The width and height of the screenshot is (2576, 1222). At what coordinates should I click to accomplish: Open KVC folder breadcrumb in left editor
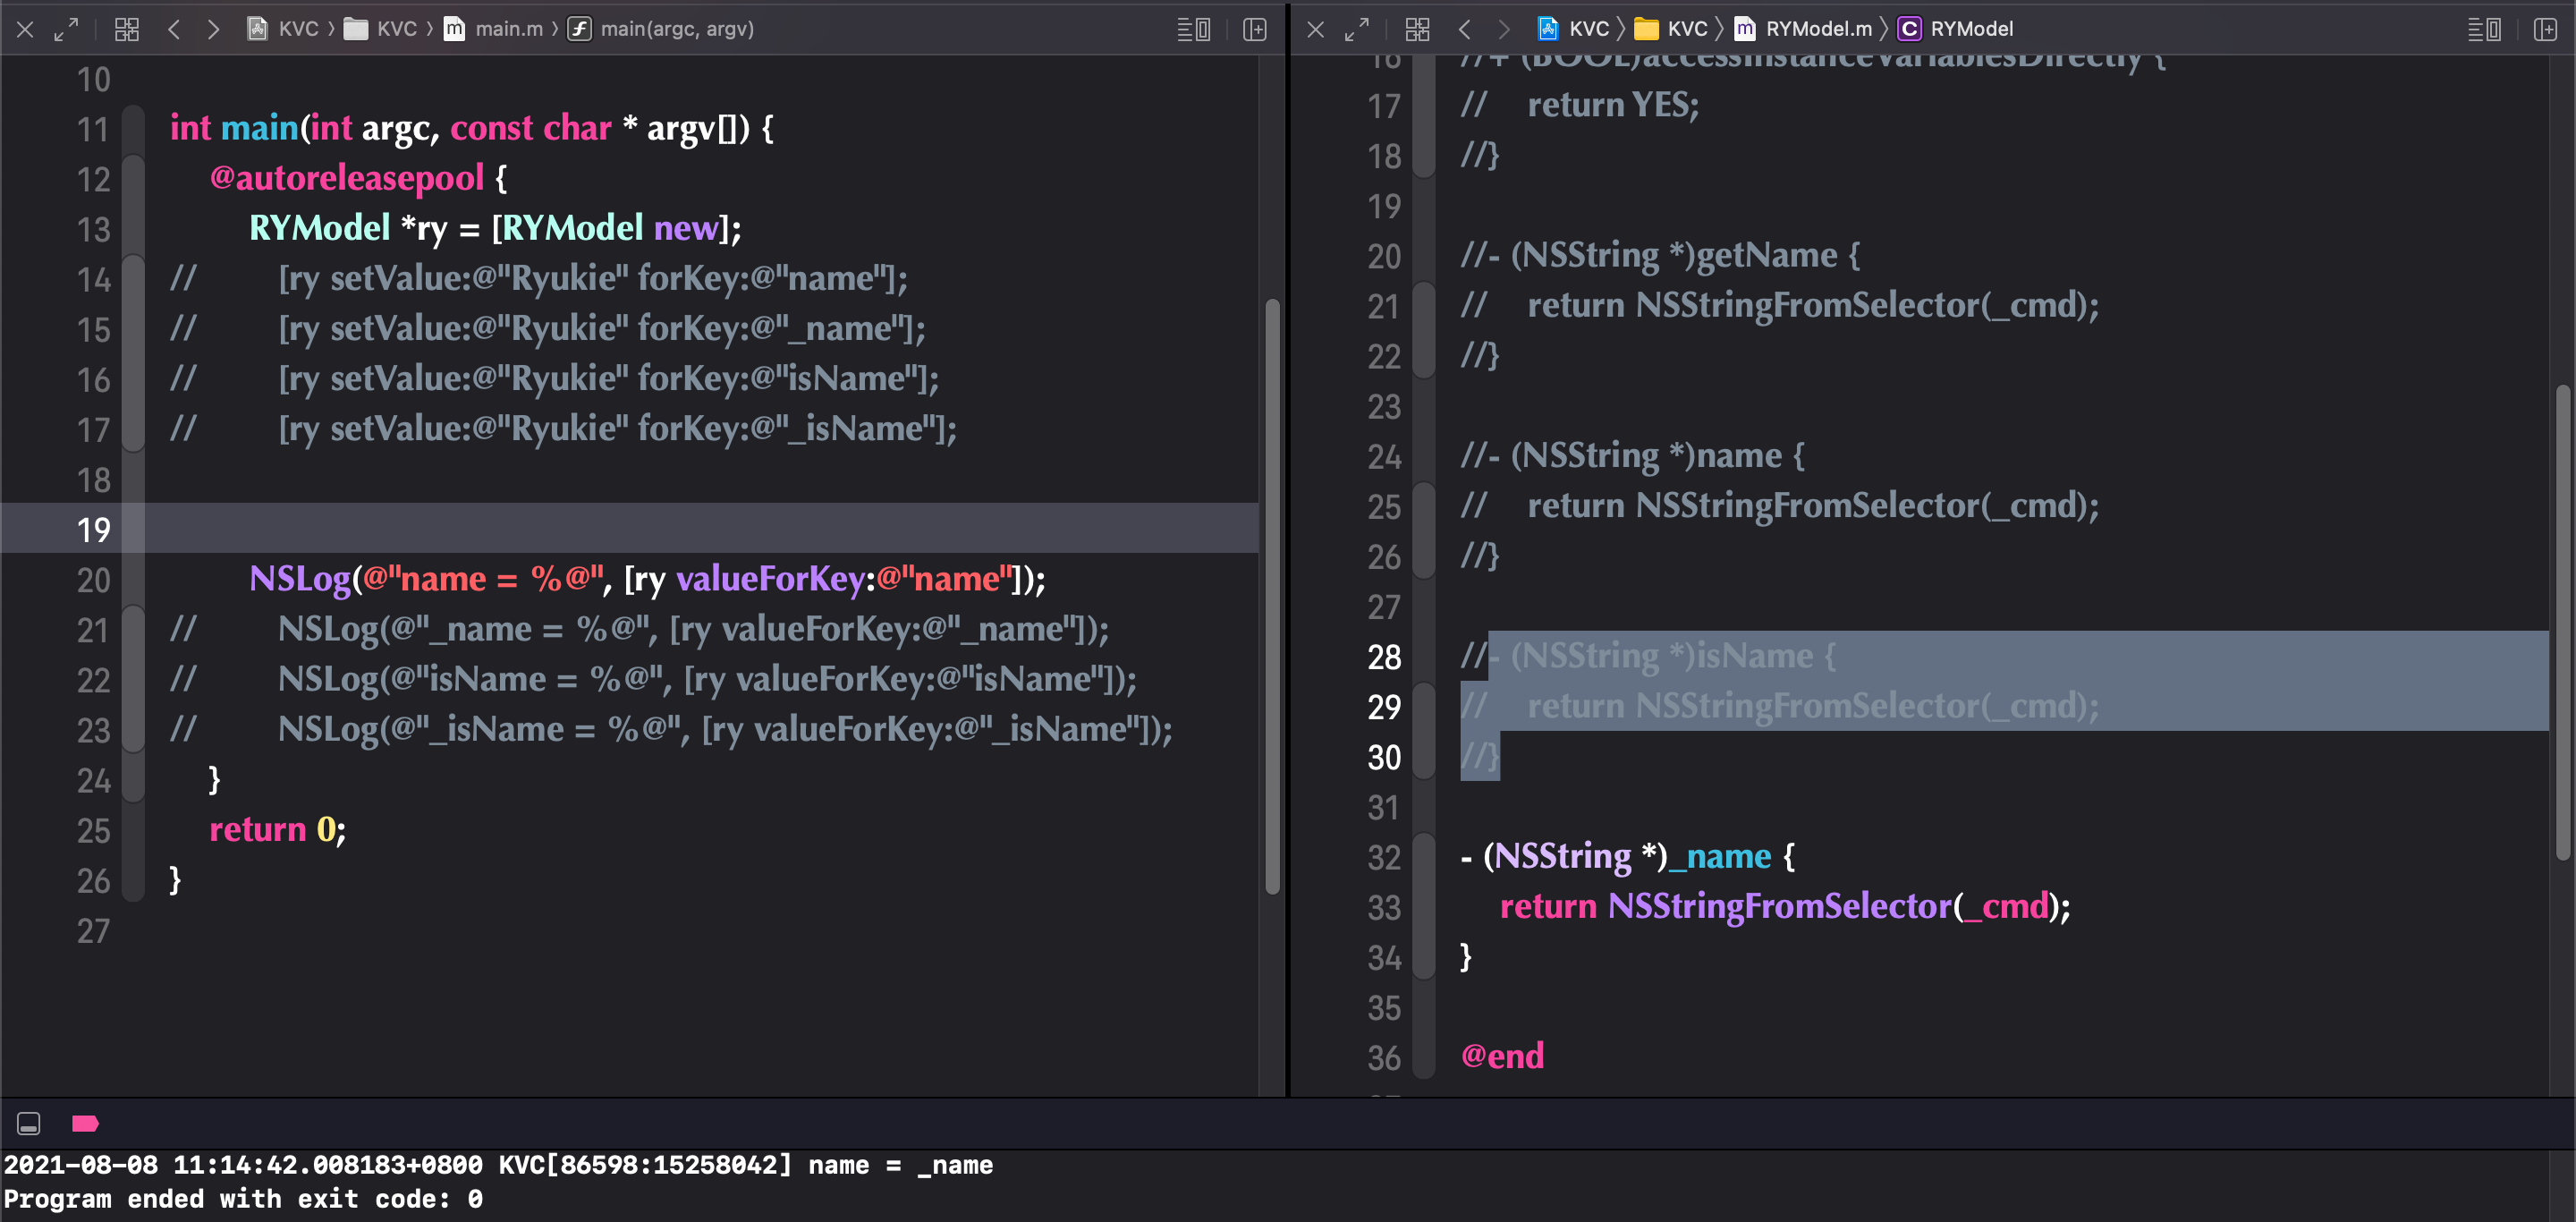tap(381, 29)
